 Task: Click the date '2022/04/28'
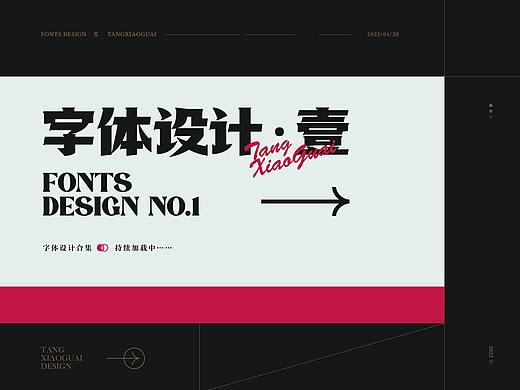[x=383, y=34]
